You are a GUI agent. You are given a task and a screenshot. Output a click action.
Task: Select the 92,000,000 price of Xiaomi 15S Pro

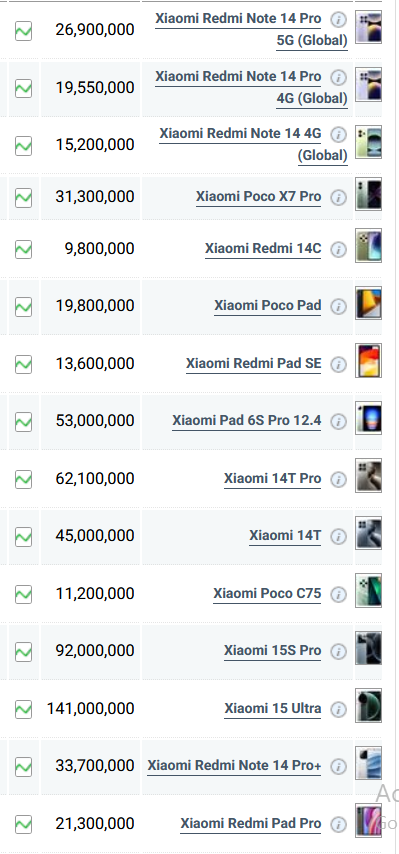tap(95, 651)
